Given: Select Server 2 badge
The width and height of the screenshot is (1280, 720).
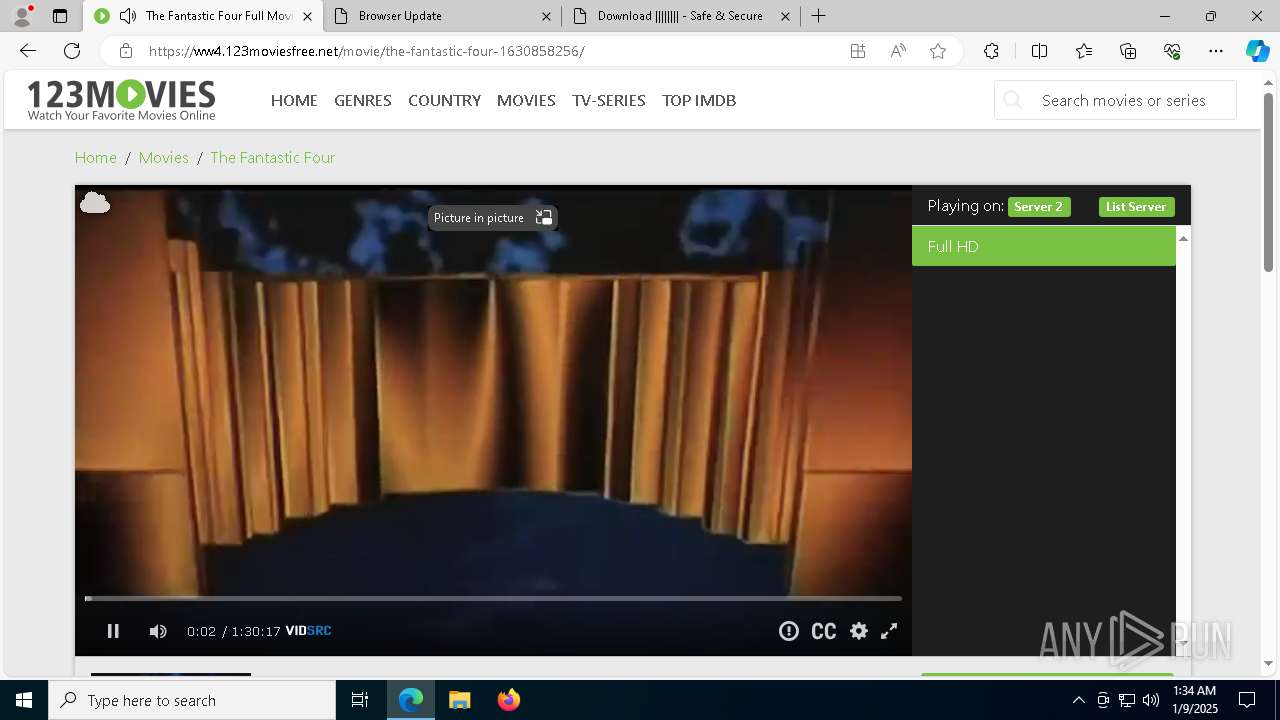Looking at the screenshot, I should tap(1039, 207).
